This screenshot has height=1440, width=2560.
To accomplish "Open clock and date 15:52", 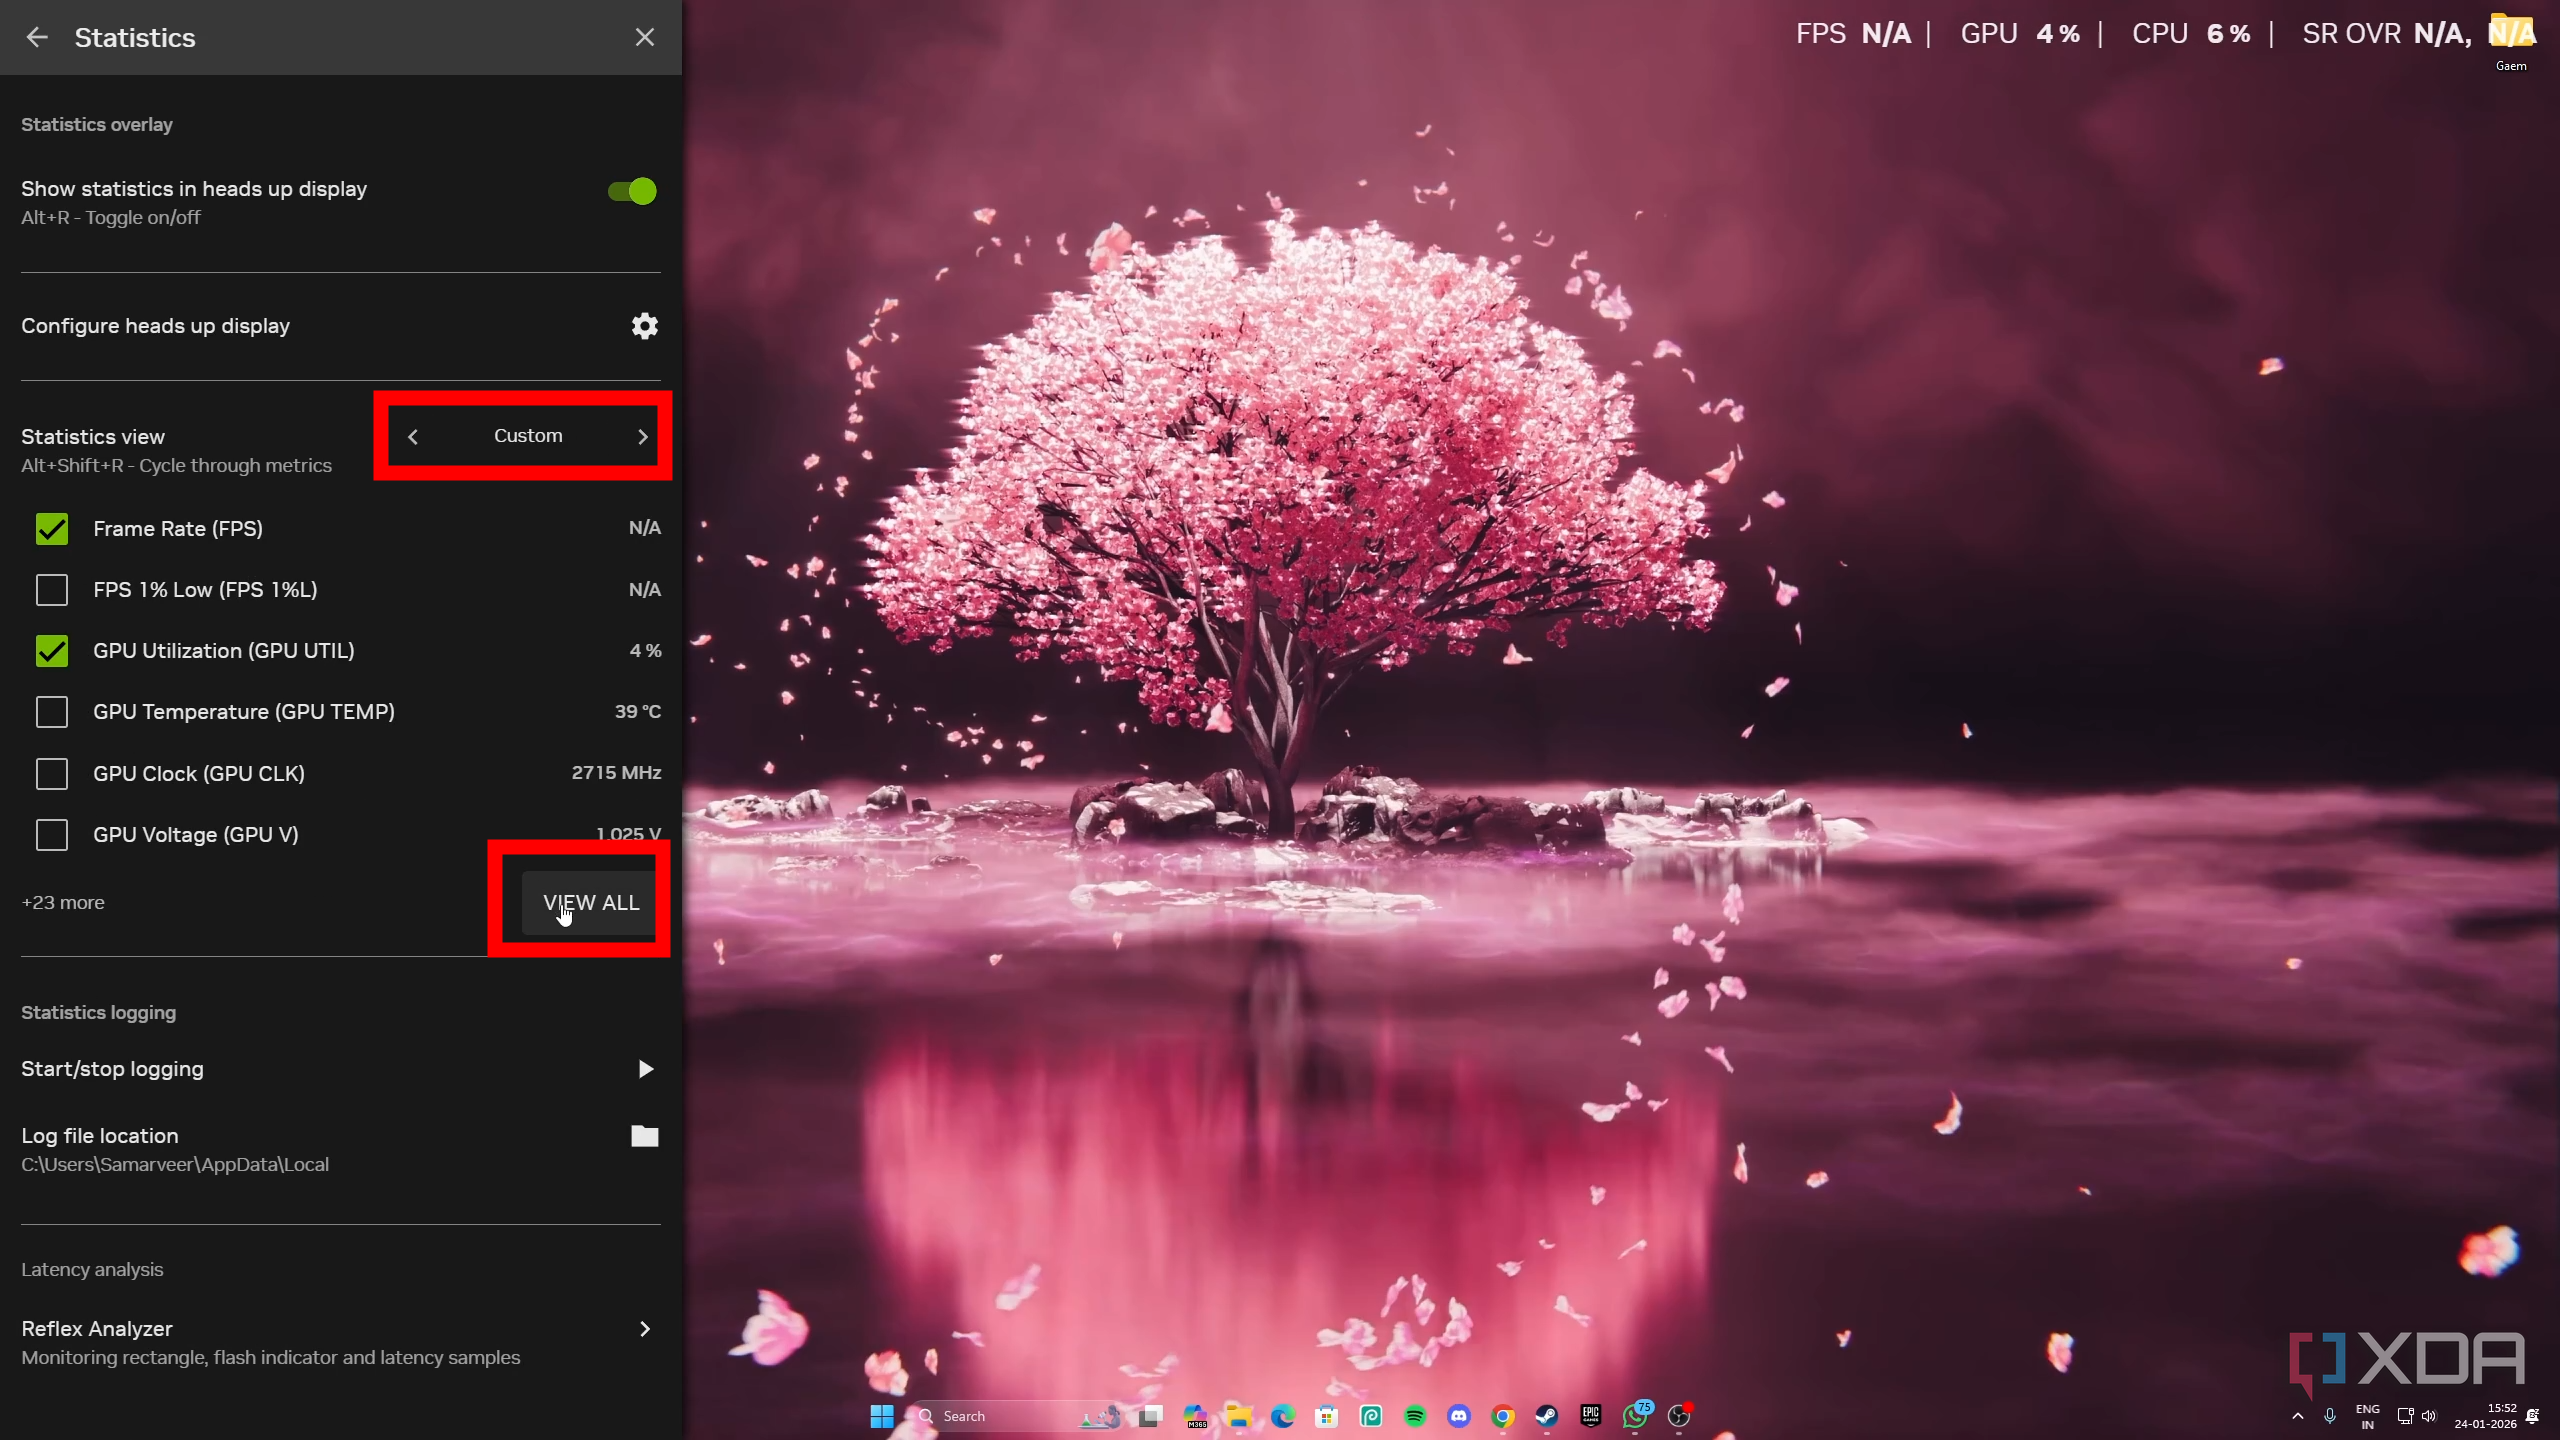I will [x=2485, y=1416].
